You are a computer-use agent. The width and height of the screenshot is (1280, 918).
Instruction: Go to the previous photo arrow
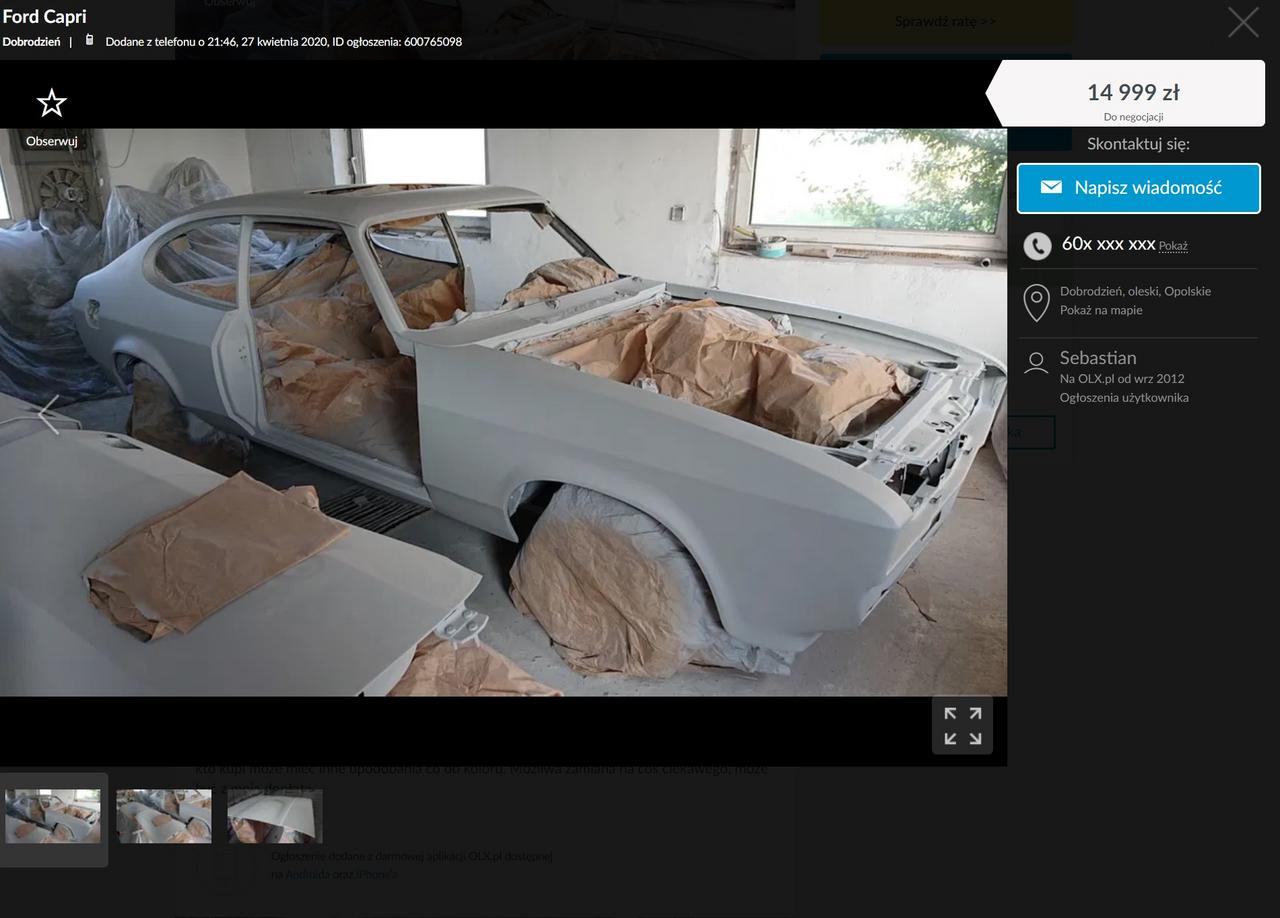[x=48, y=414]
